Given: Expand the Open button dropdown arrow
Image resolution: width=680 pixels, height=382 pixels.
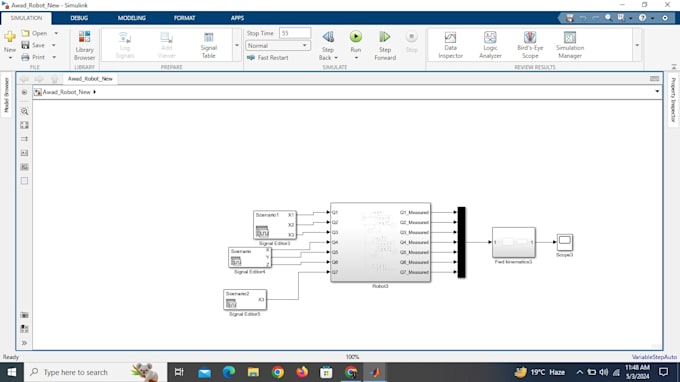Looking at the screenshot, I should (x=56, y=33).
